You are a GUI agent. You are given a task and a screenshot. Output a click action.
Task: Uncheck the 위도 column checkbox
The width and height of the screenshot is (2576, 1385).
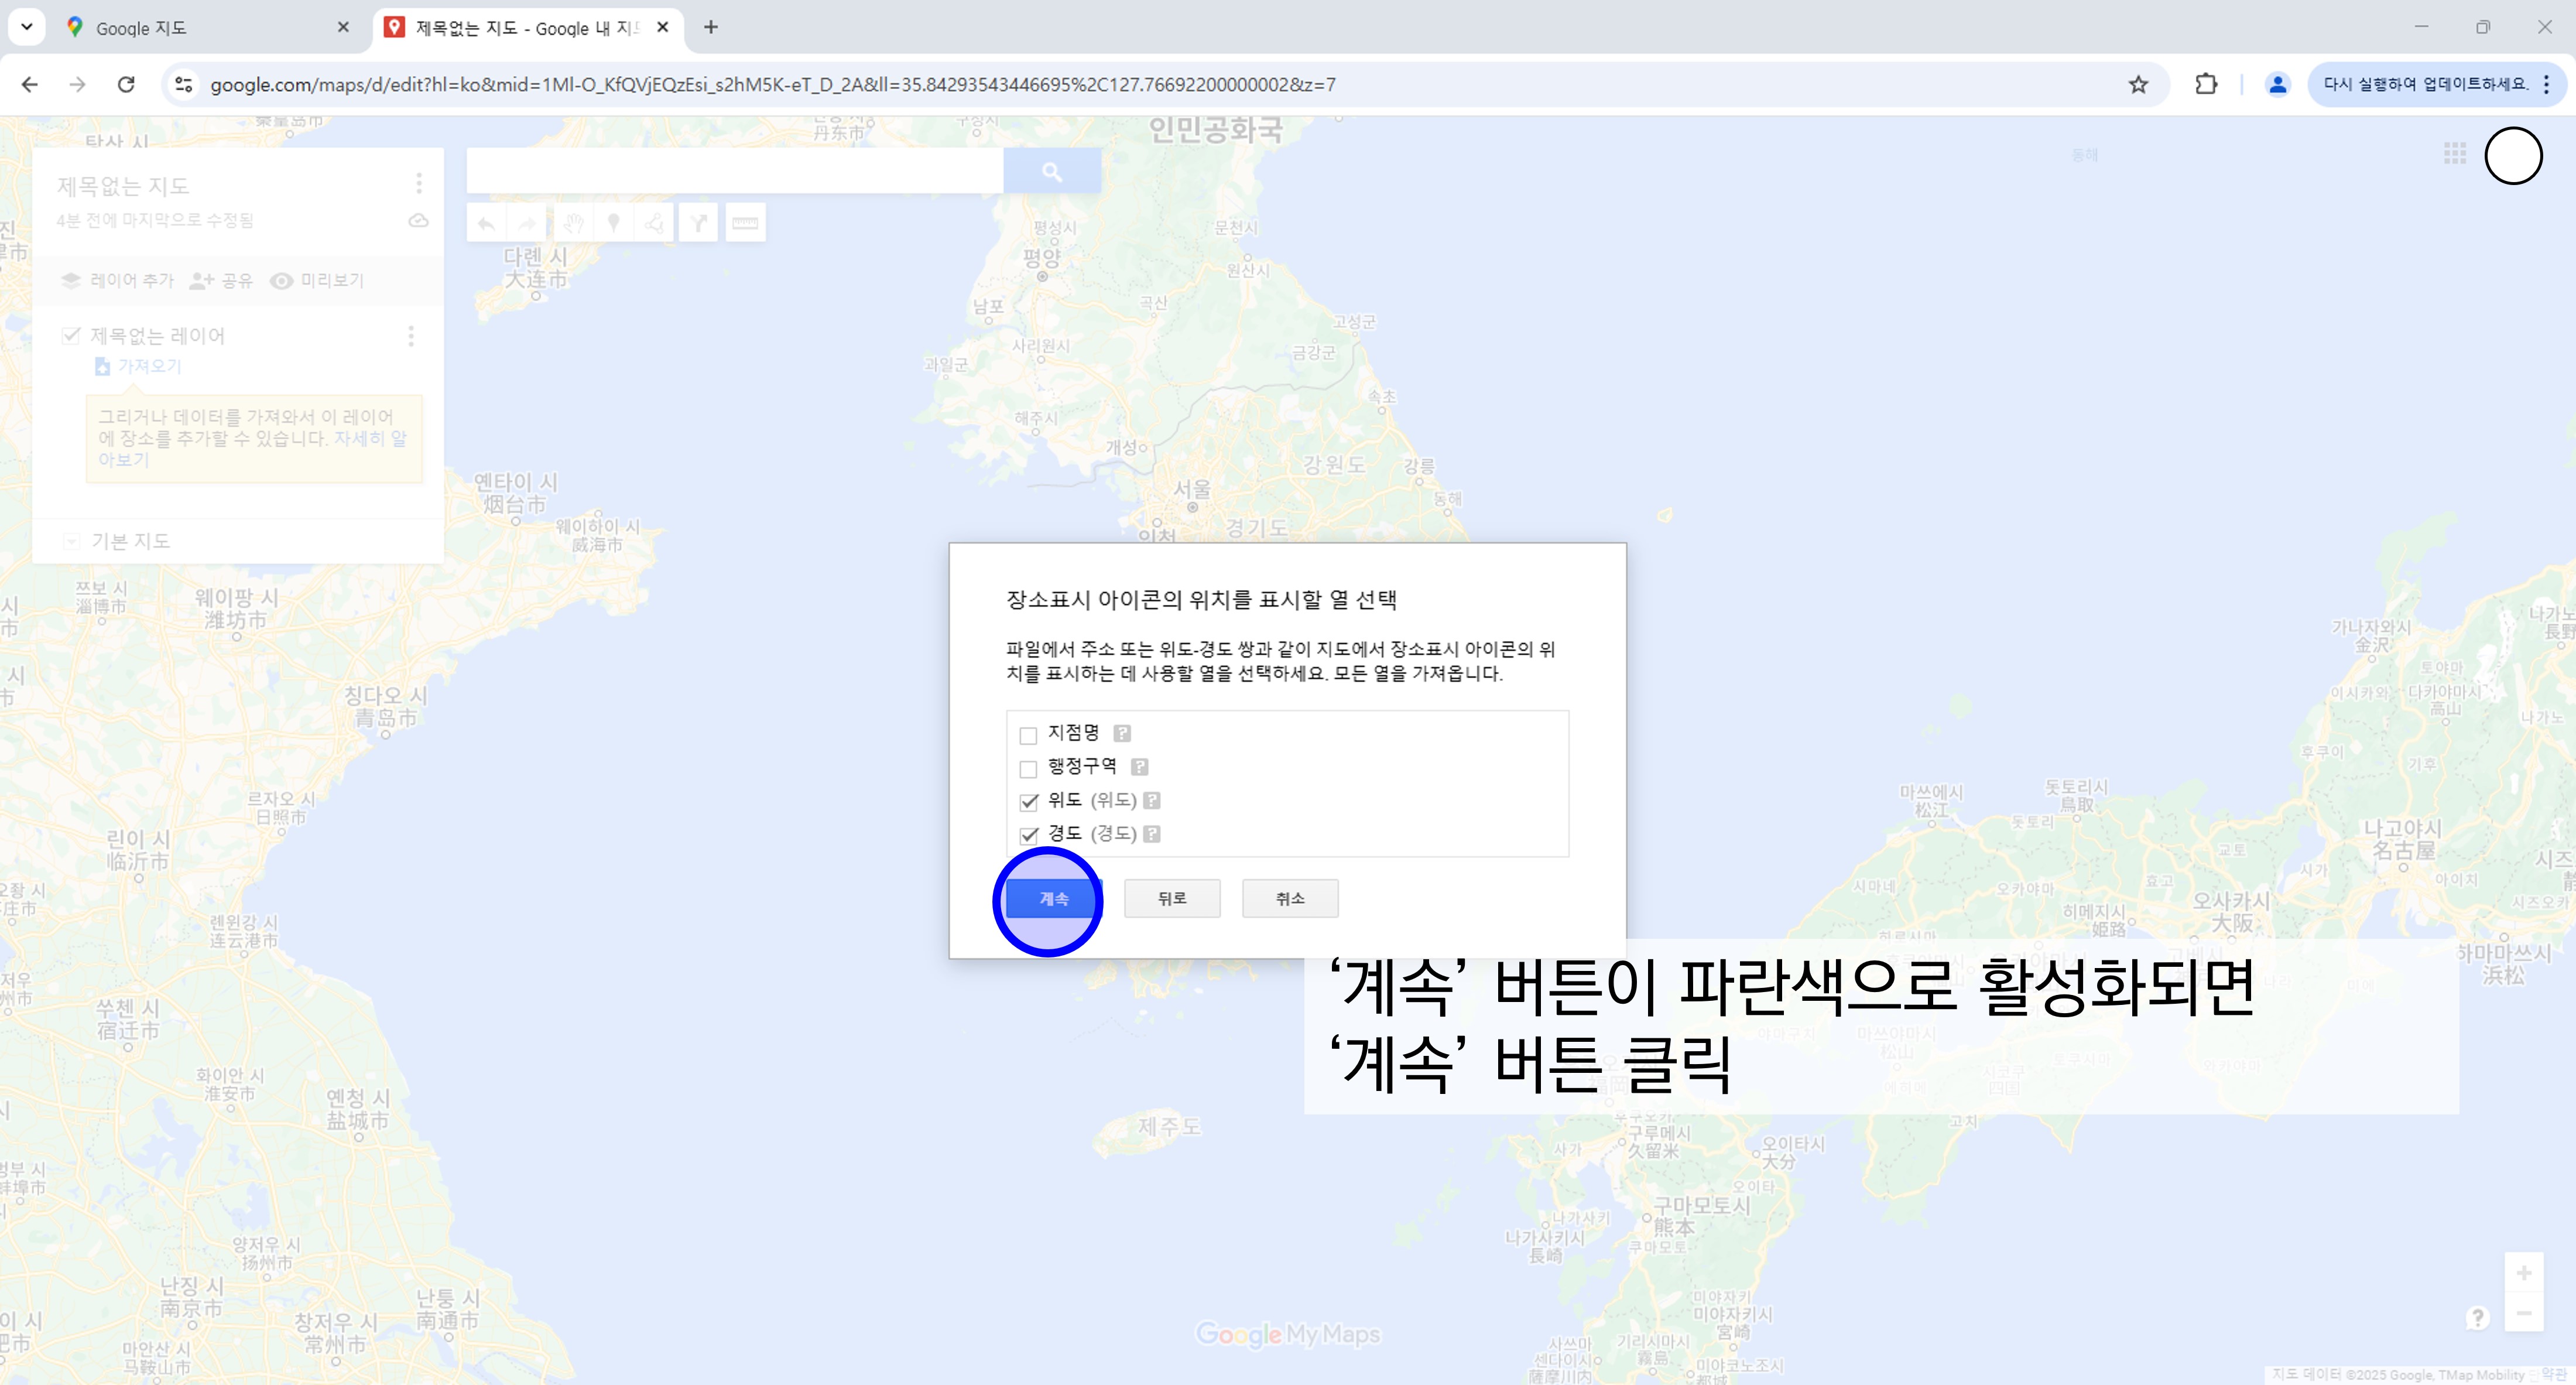(1028, 802)
